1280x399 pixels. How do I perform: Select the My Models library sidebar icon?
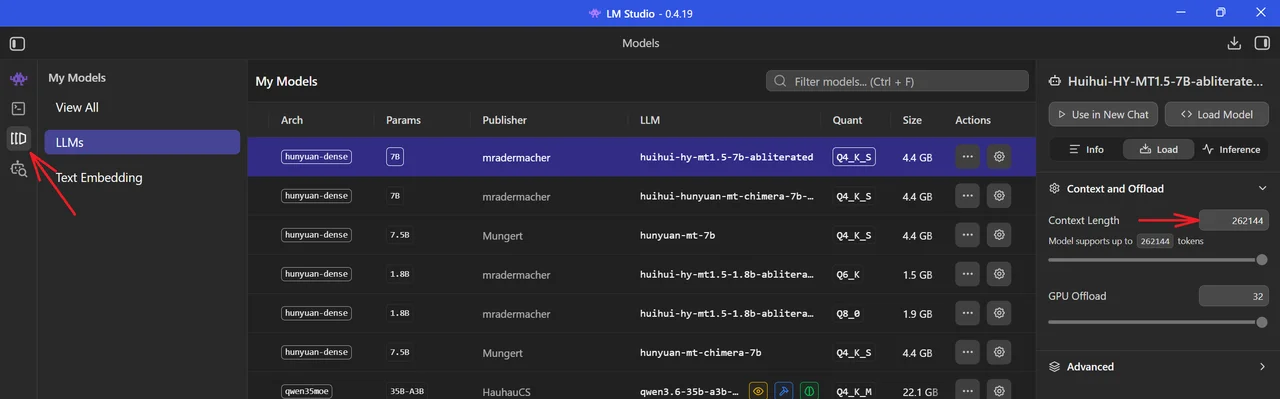click(18, 138)
